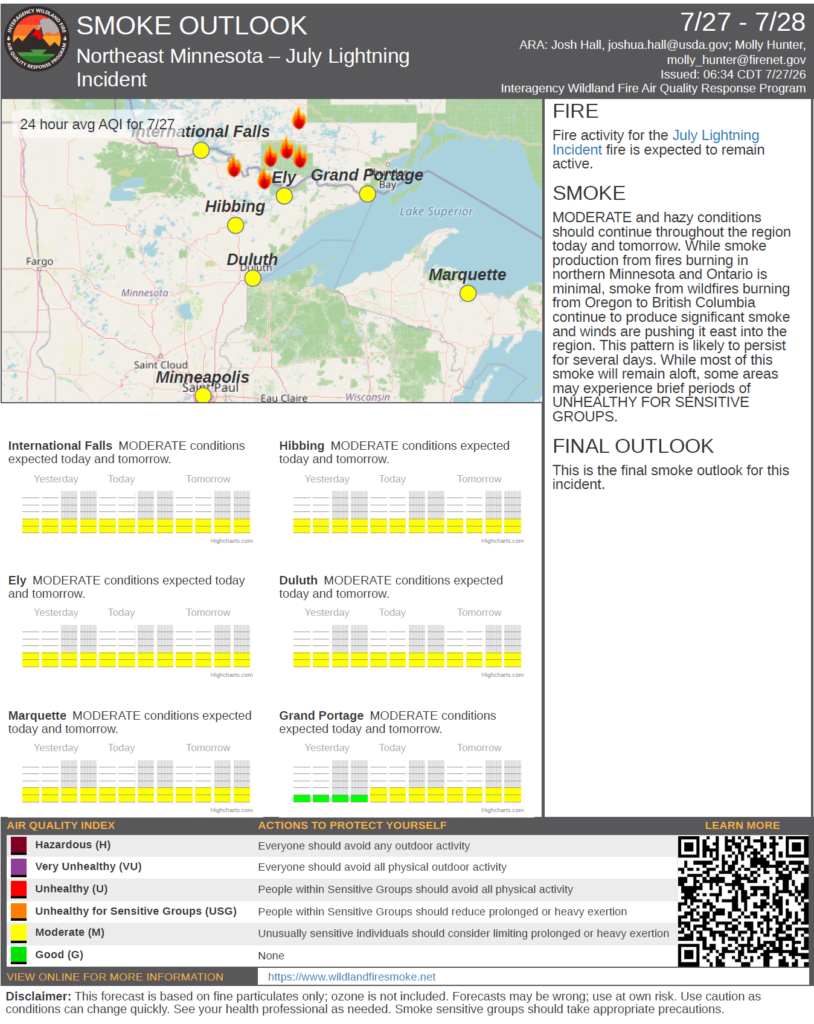Click the northernmost fire icon on the map
Screen dimensions: 814x1024
(x=299, y=118)
